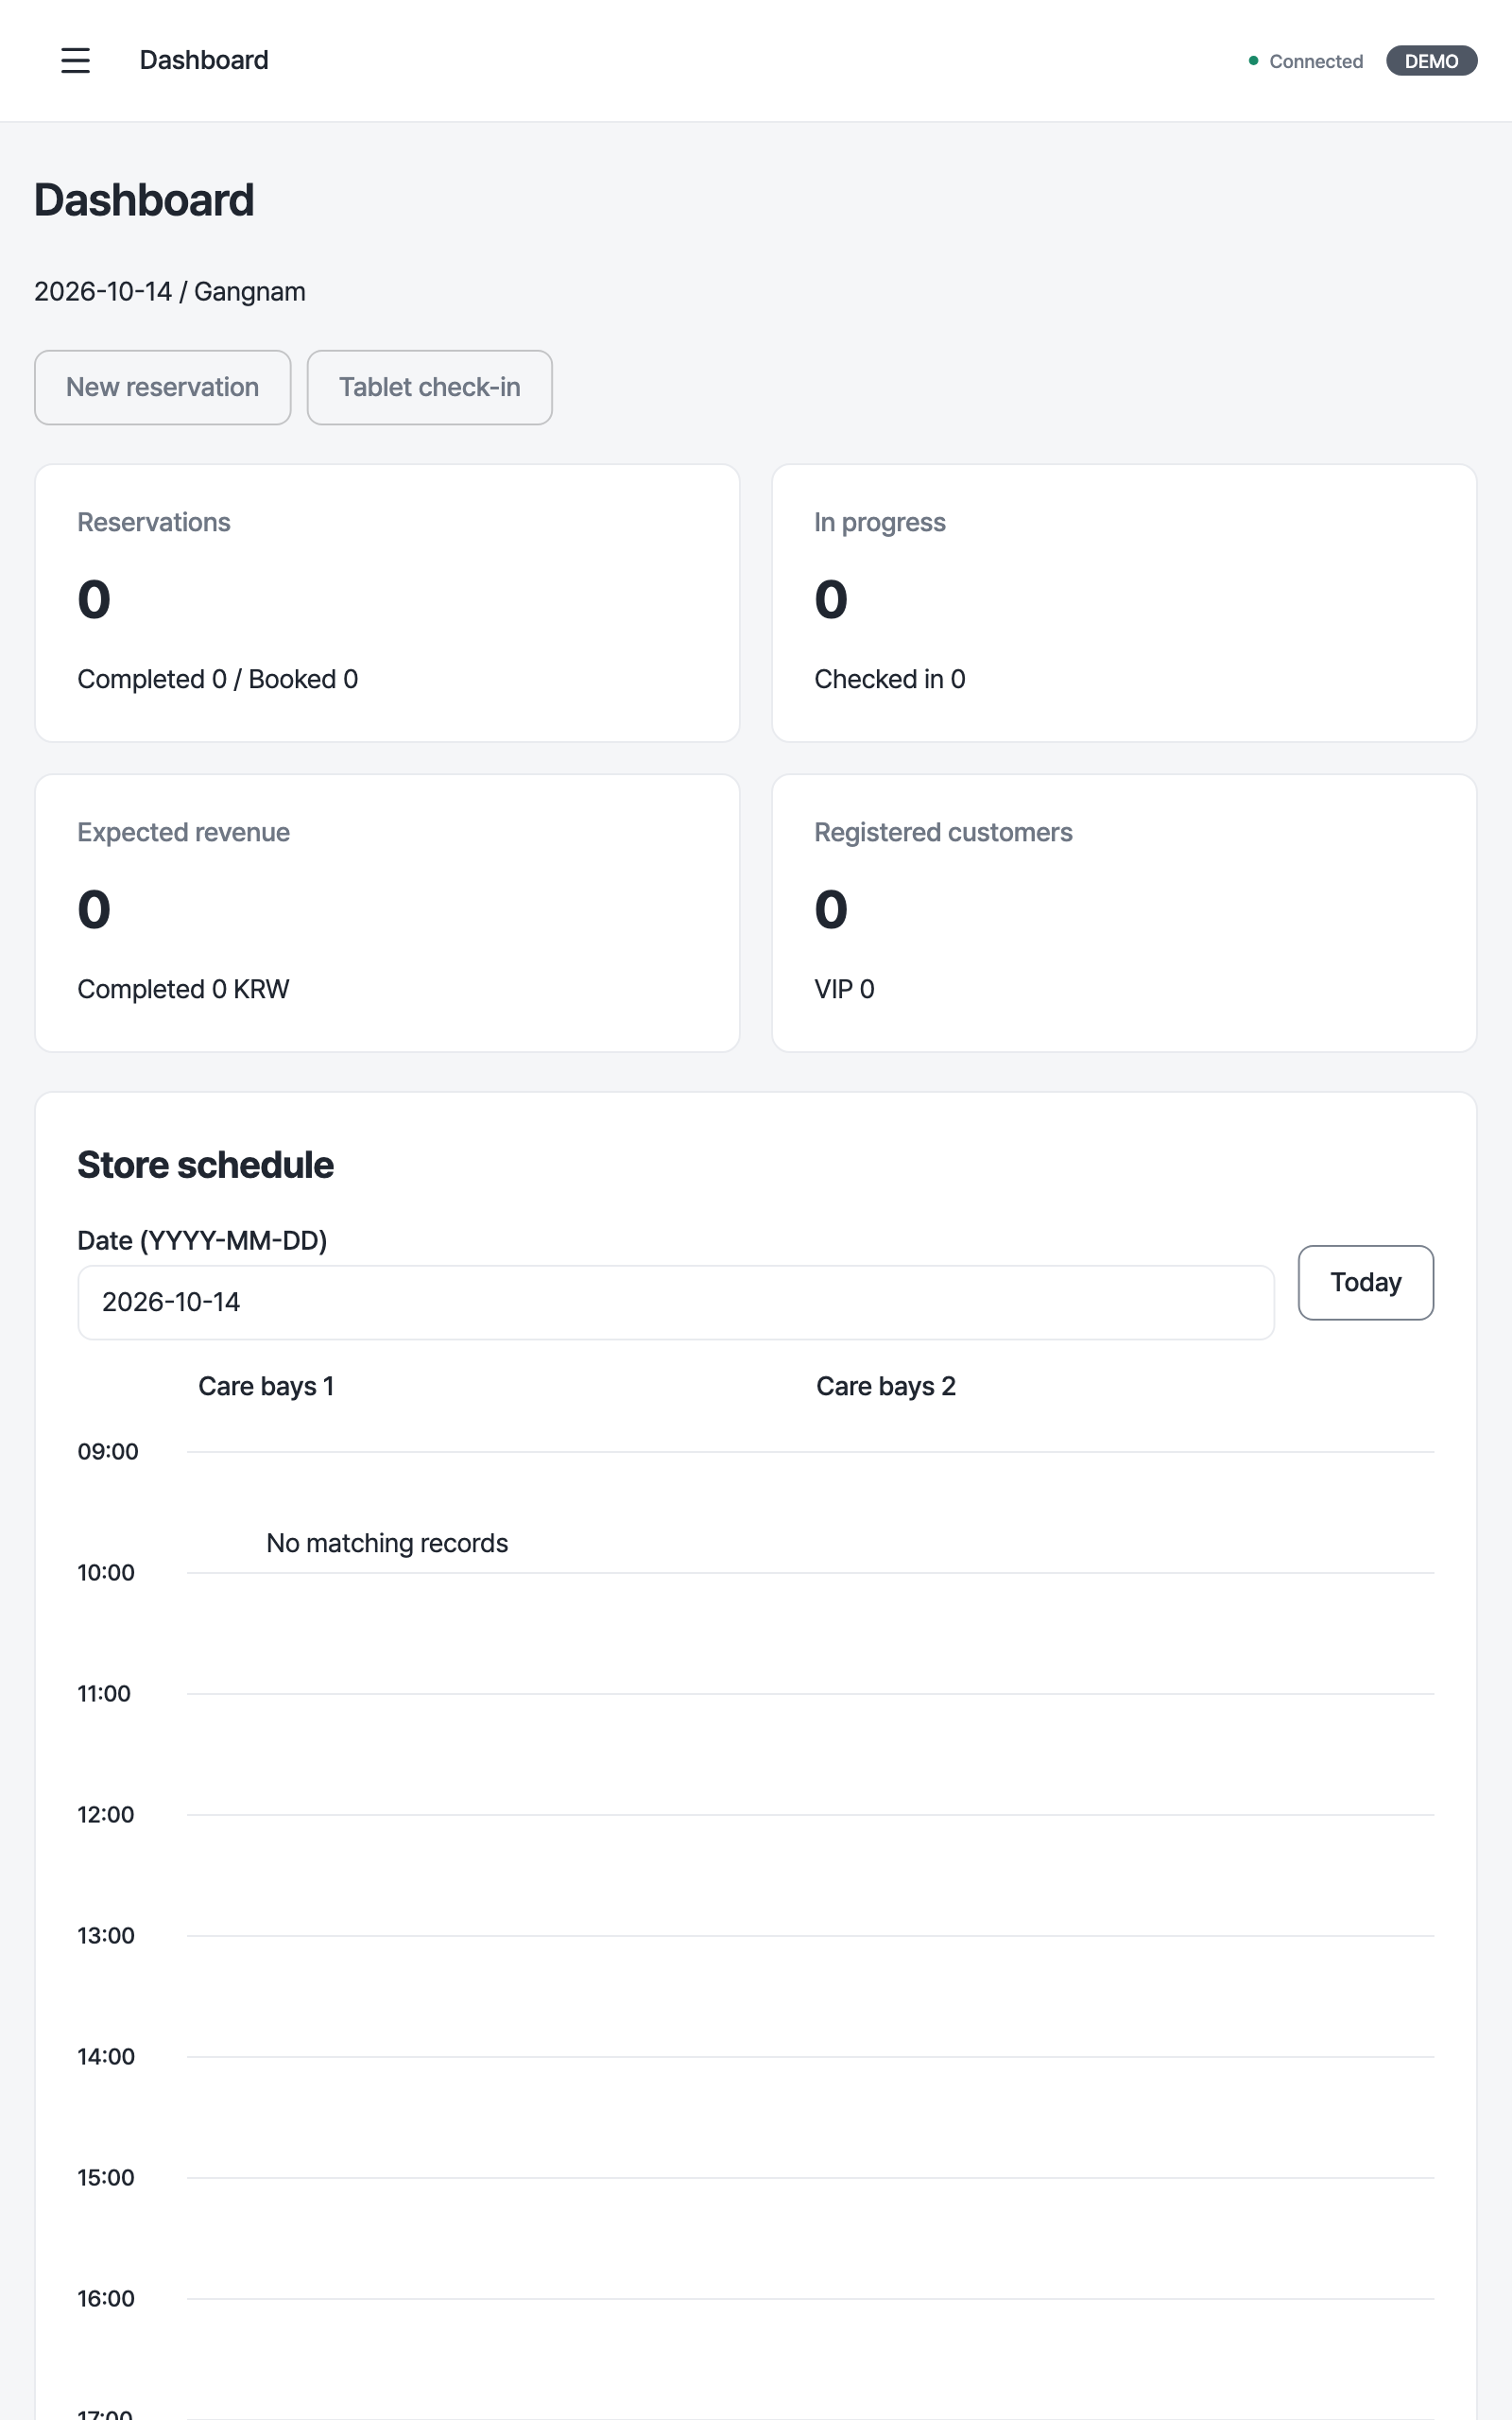1512x2420 pixels.
Task: Click the New reservation button
Action: tap(163, 387)
